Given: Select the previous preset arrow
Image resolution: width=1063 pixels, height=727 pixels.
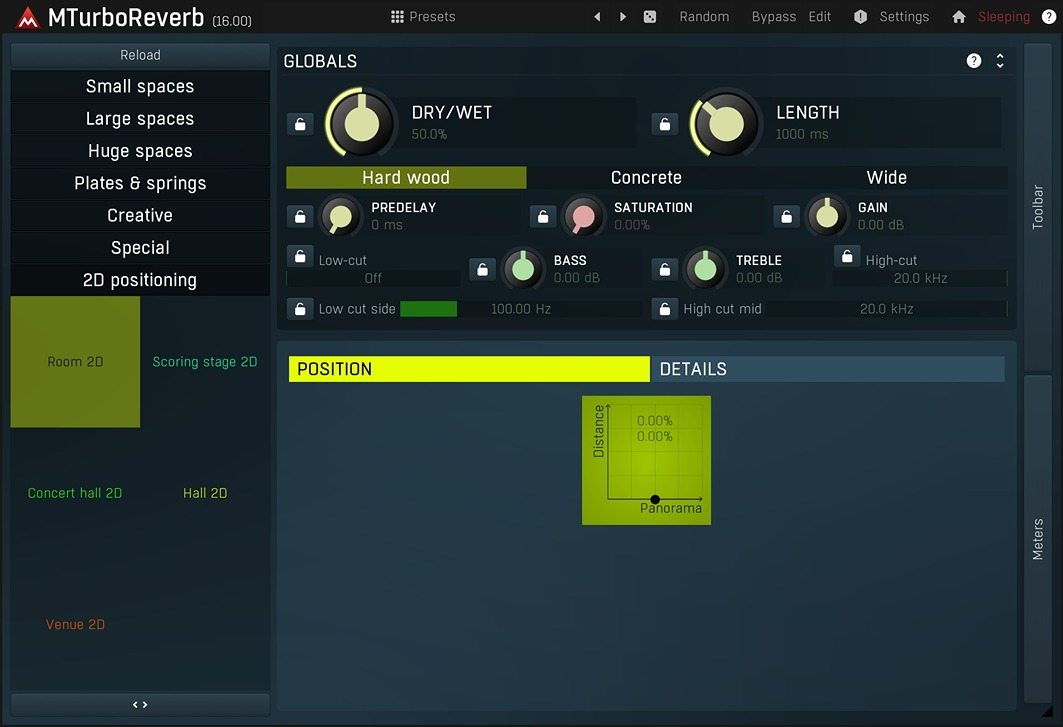Looking at the screenshot, I should (x=597, y=16).
